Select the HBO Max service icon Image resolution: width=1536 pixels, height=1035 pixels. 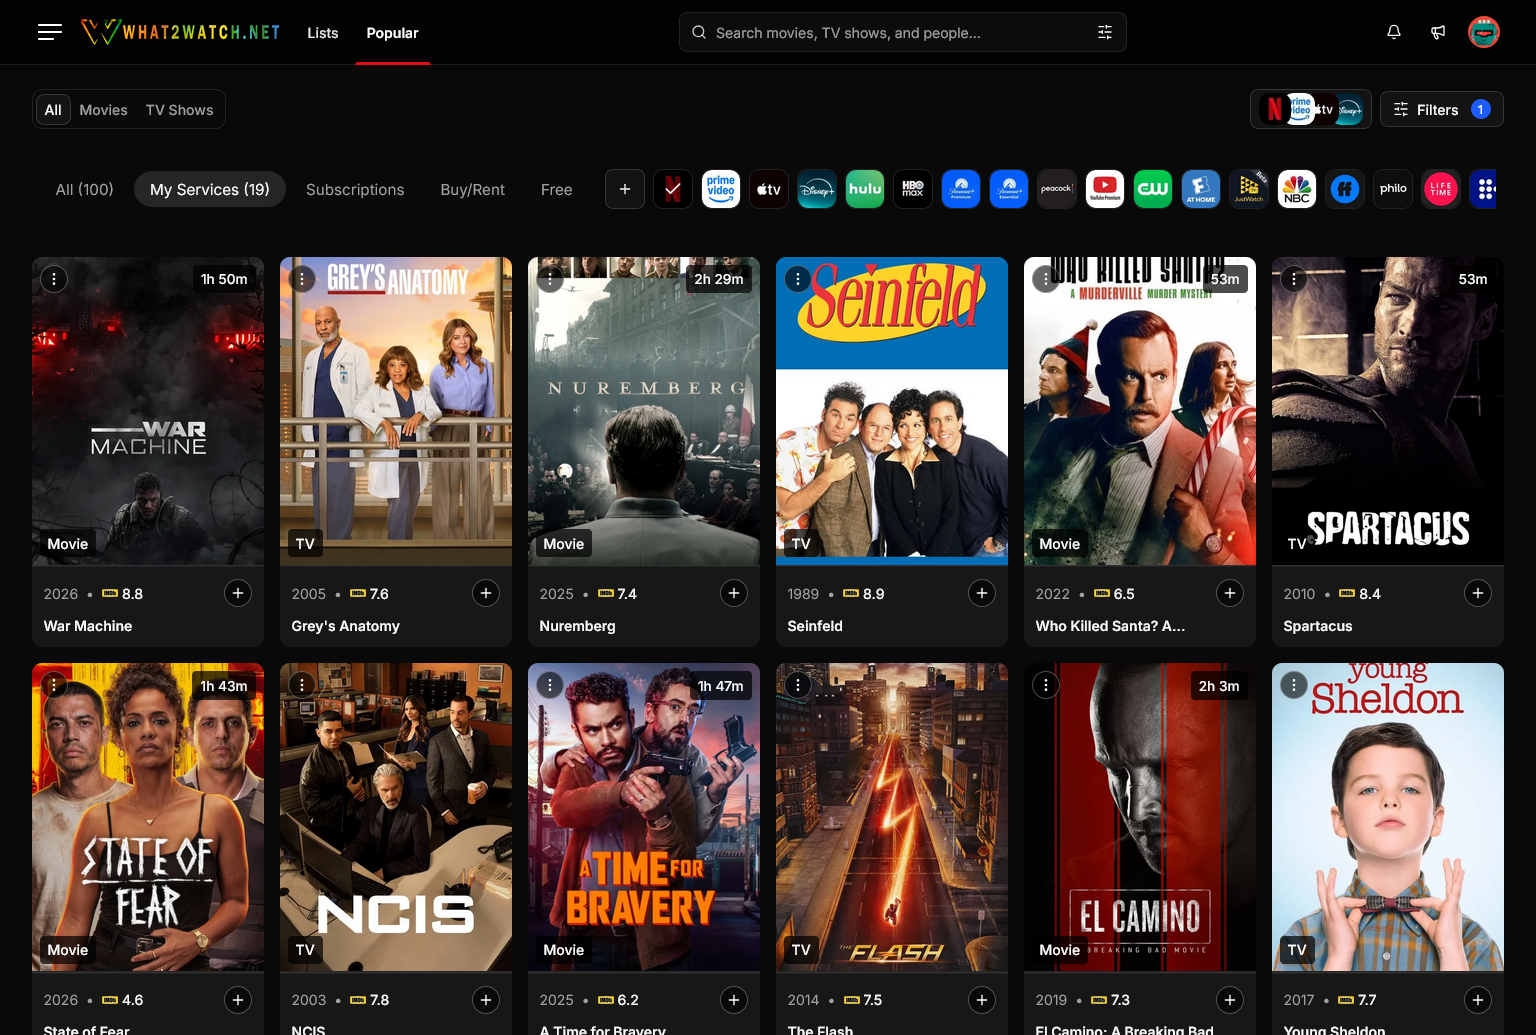912,189
